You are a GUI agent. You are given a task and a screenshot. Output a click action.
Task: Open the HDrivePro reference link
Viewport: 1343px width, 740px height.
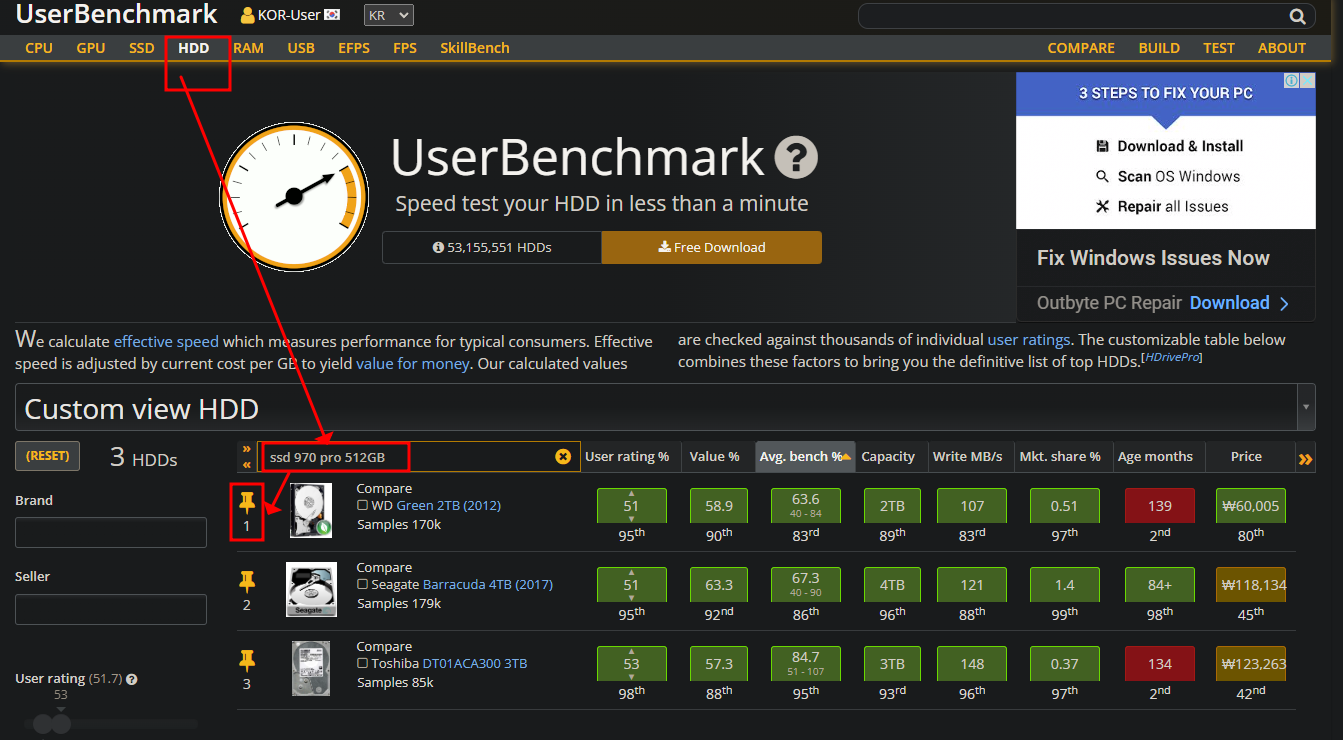[1172, 358]
